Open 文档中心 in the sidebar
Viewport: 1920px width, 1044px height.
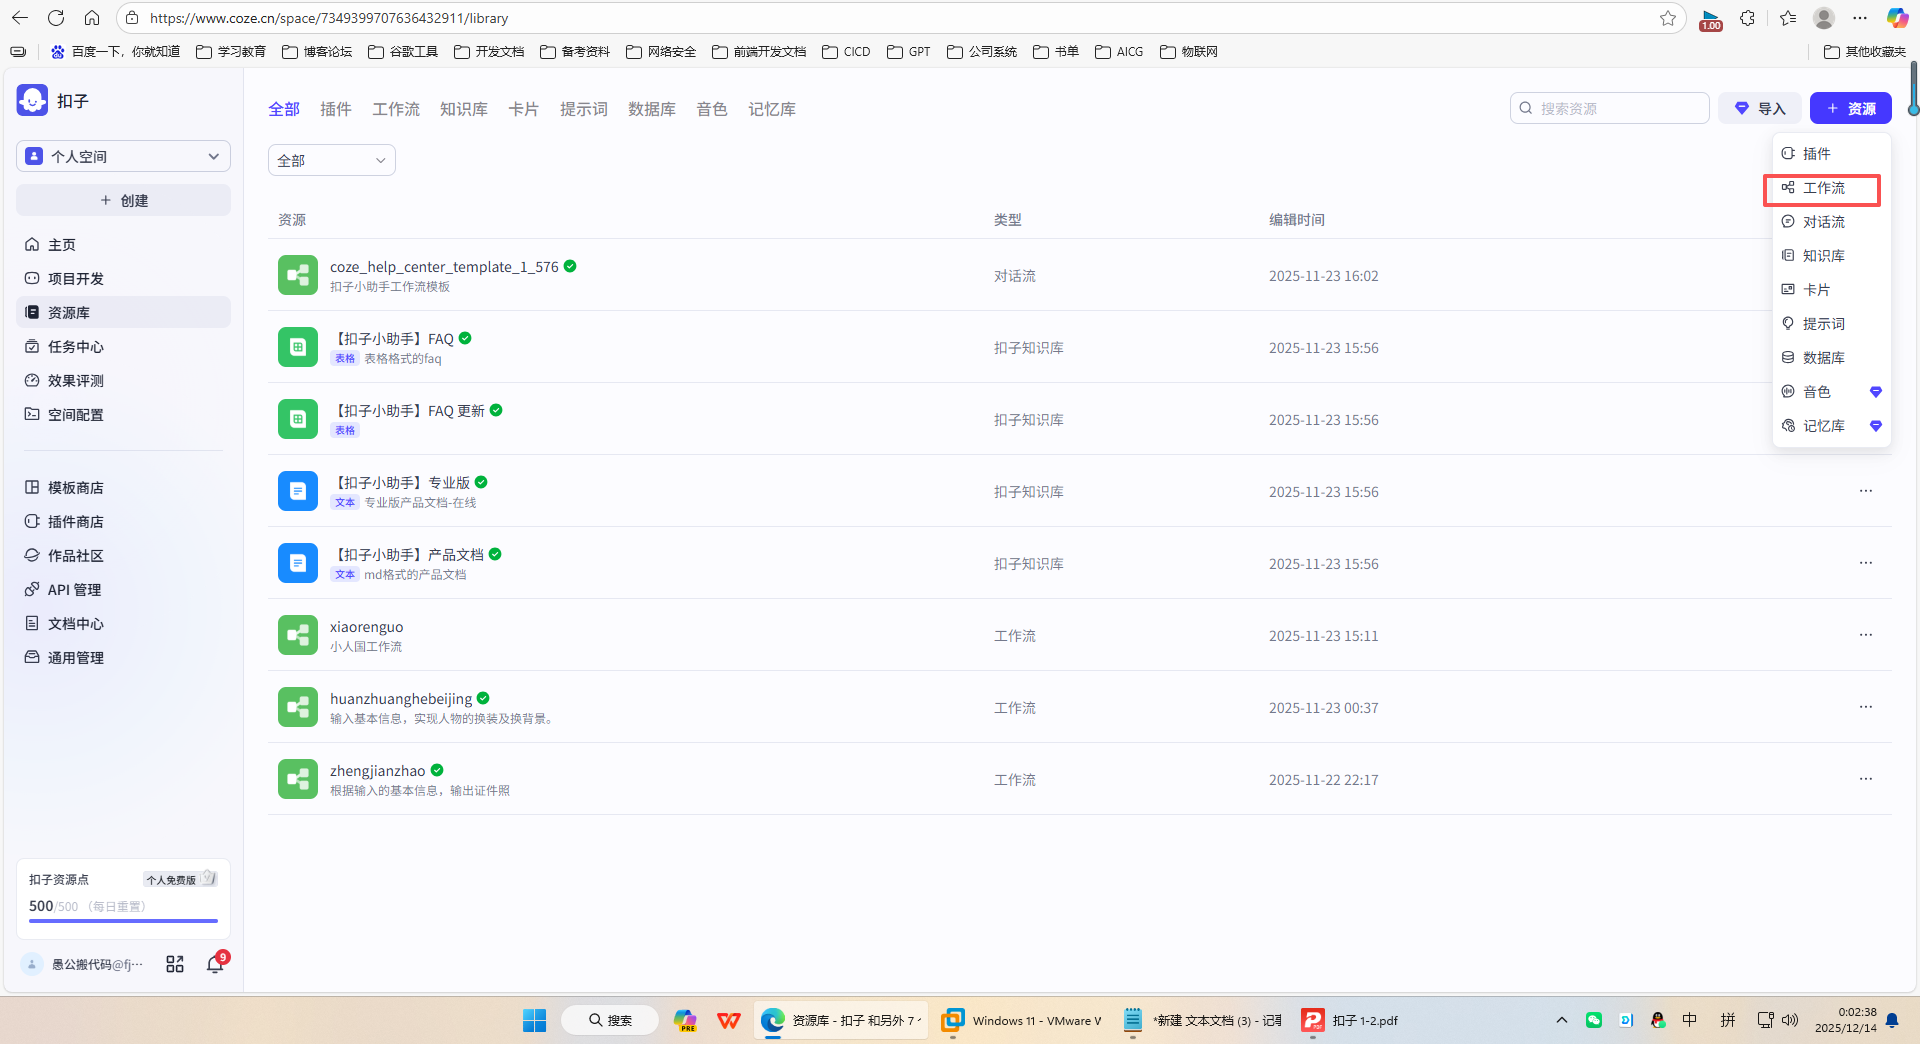pos(123,624)
